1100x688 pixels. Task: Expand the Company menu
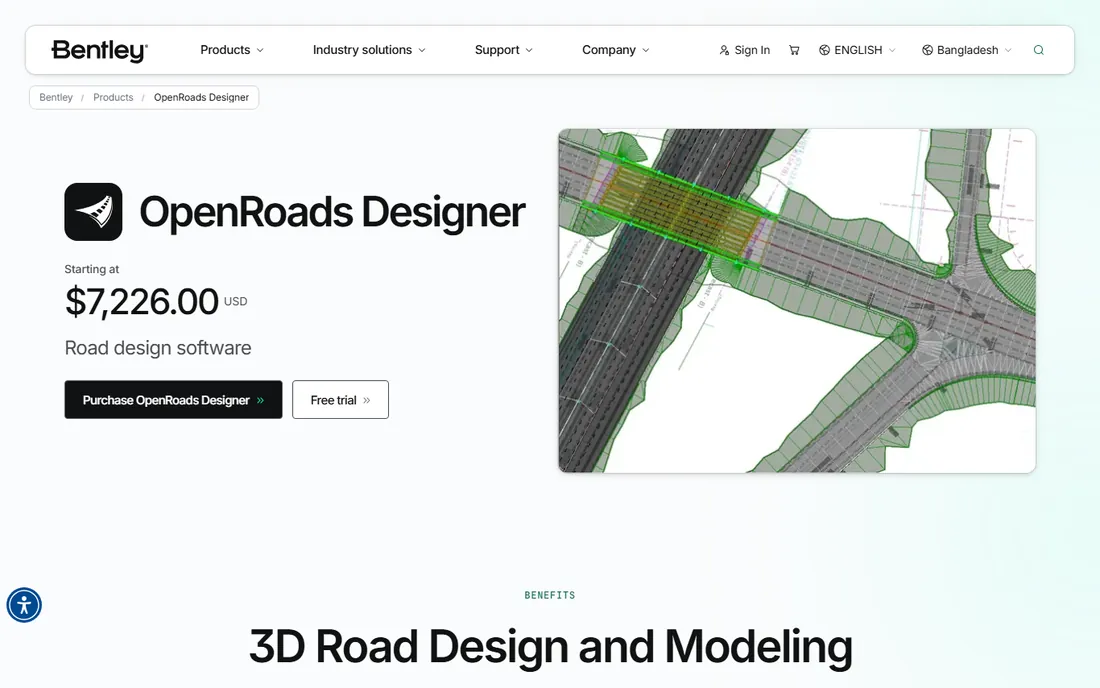click(x=616, y=50)
